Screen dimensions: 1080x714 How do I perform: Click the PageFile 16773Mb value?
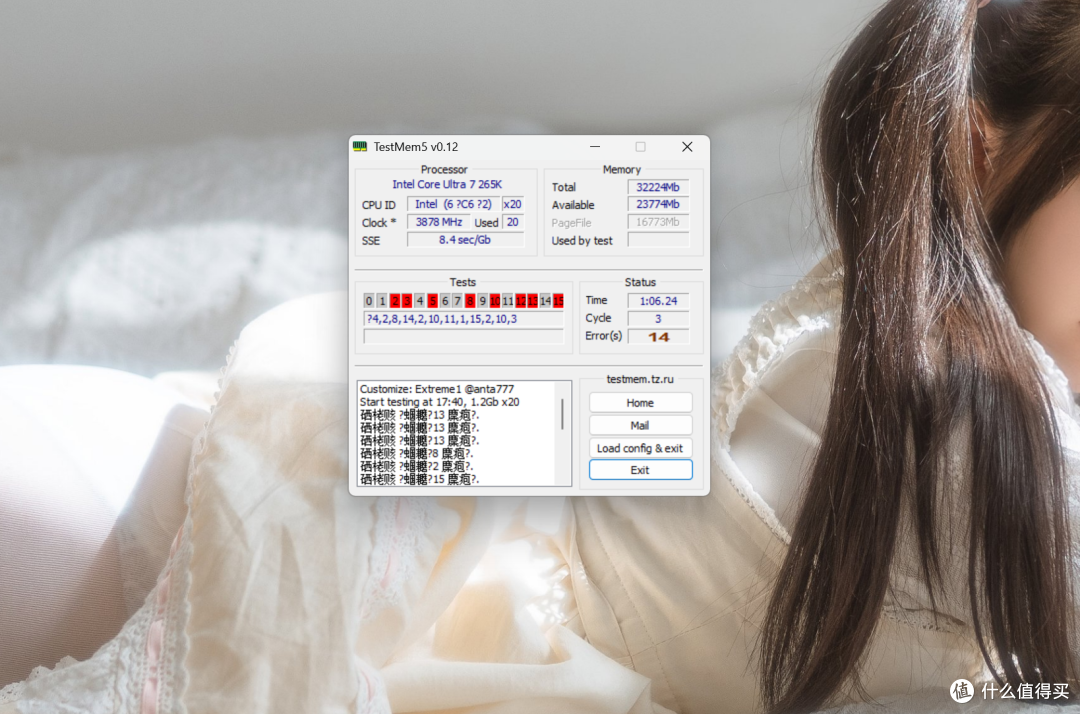pyautogui.click(x=658, y=222)
